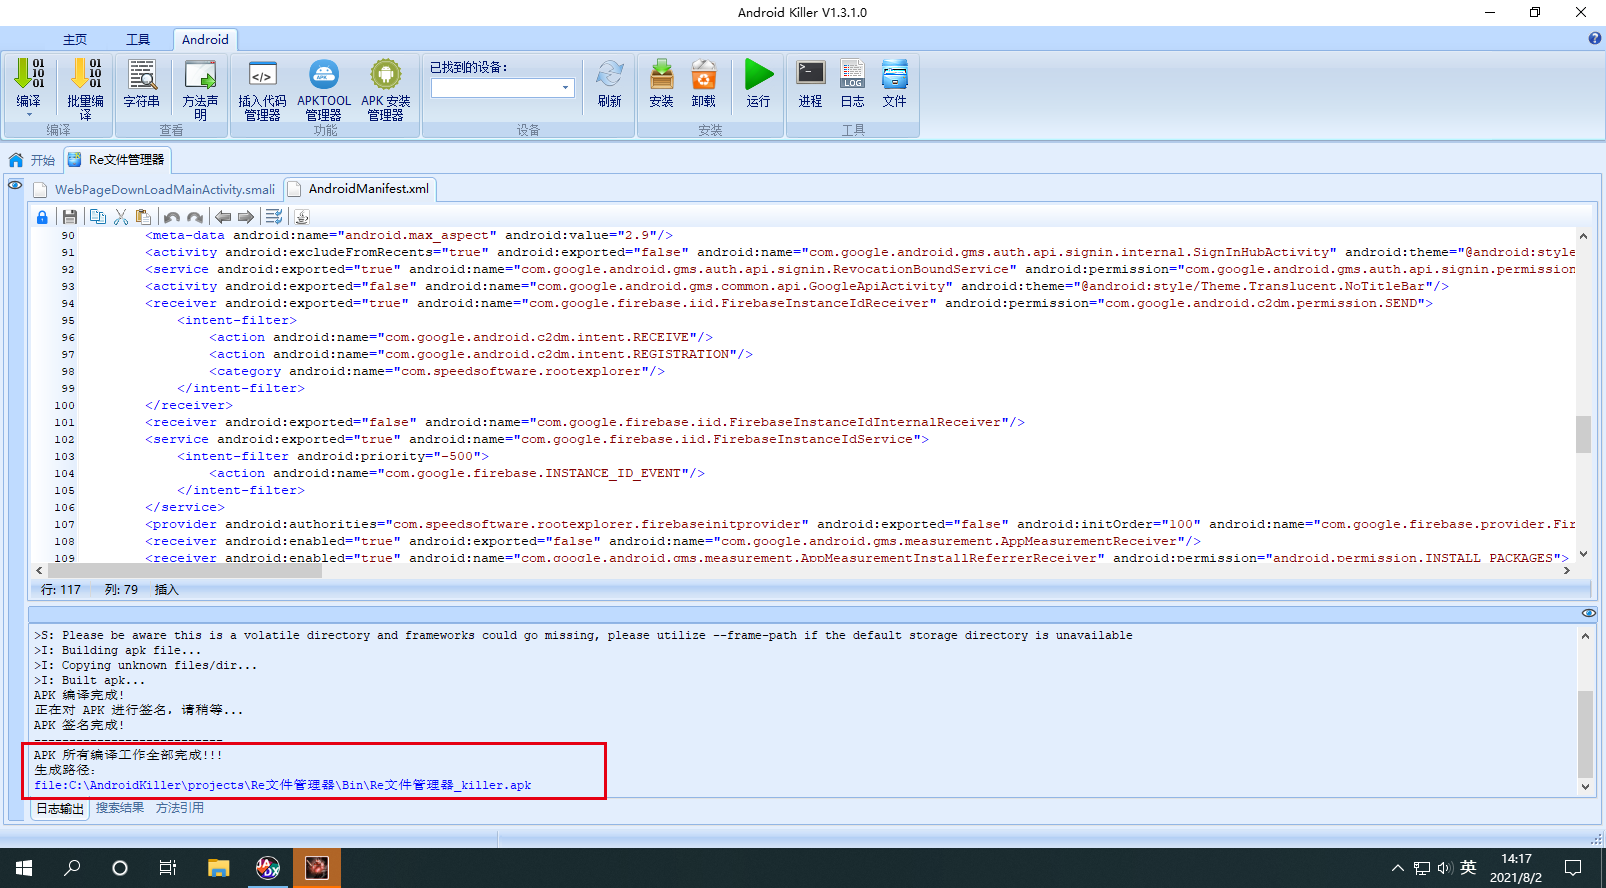Open the 开始 start tab

point(32,160)
